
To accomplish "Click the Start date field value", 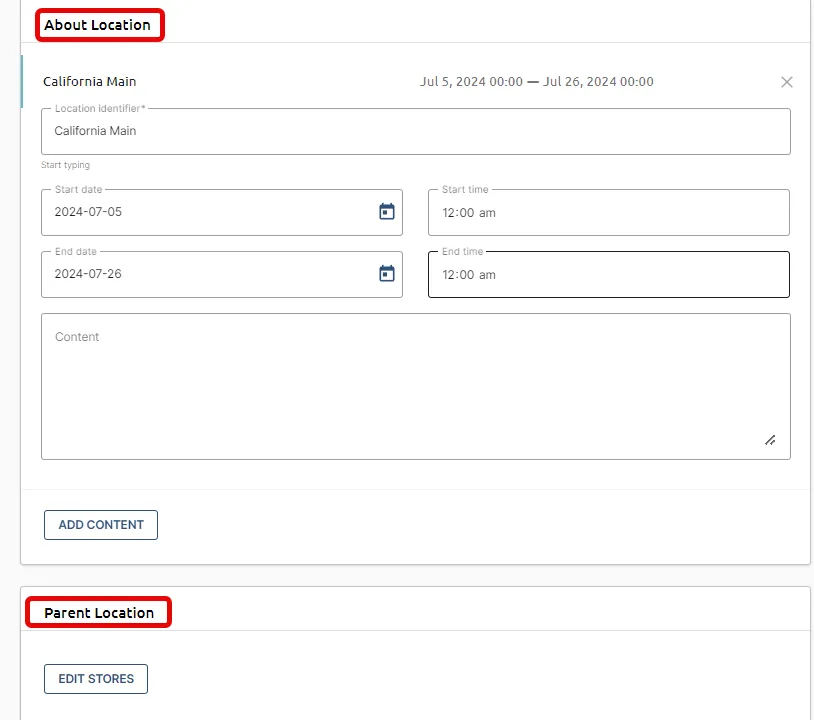I will (x=88, y=212).
